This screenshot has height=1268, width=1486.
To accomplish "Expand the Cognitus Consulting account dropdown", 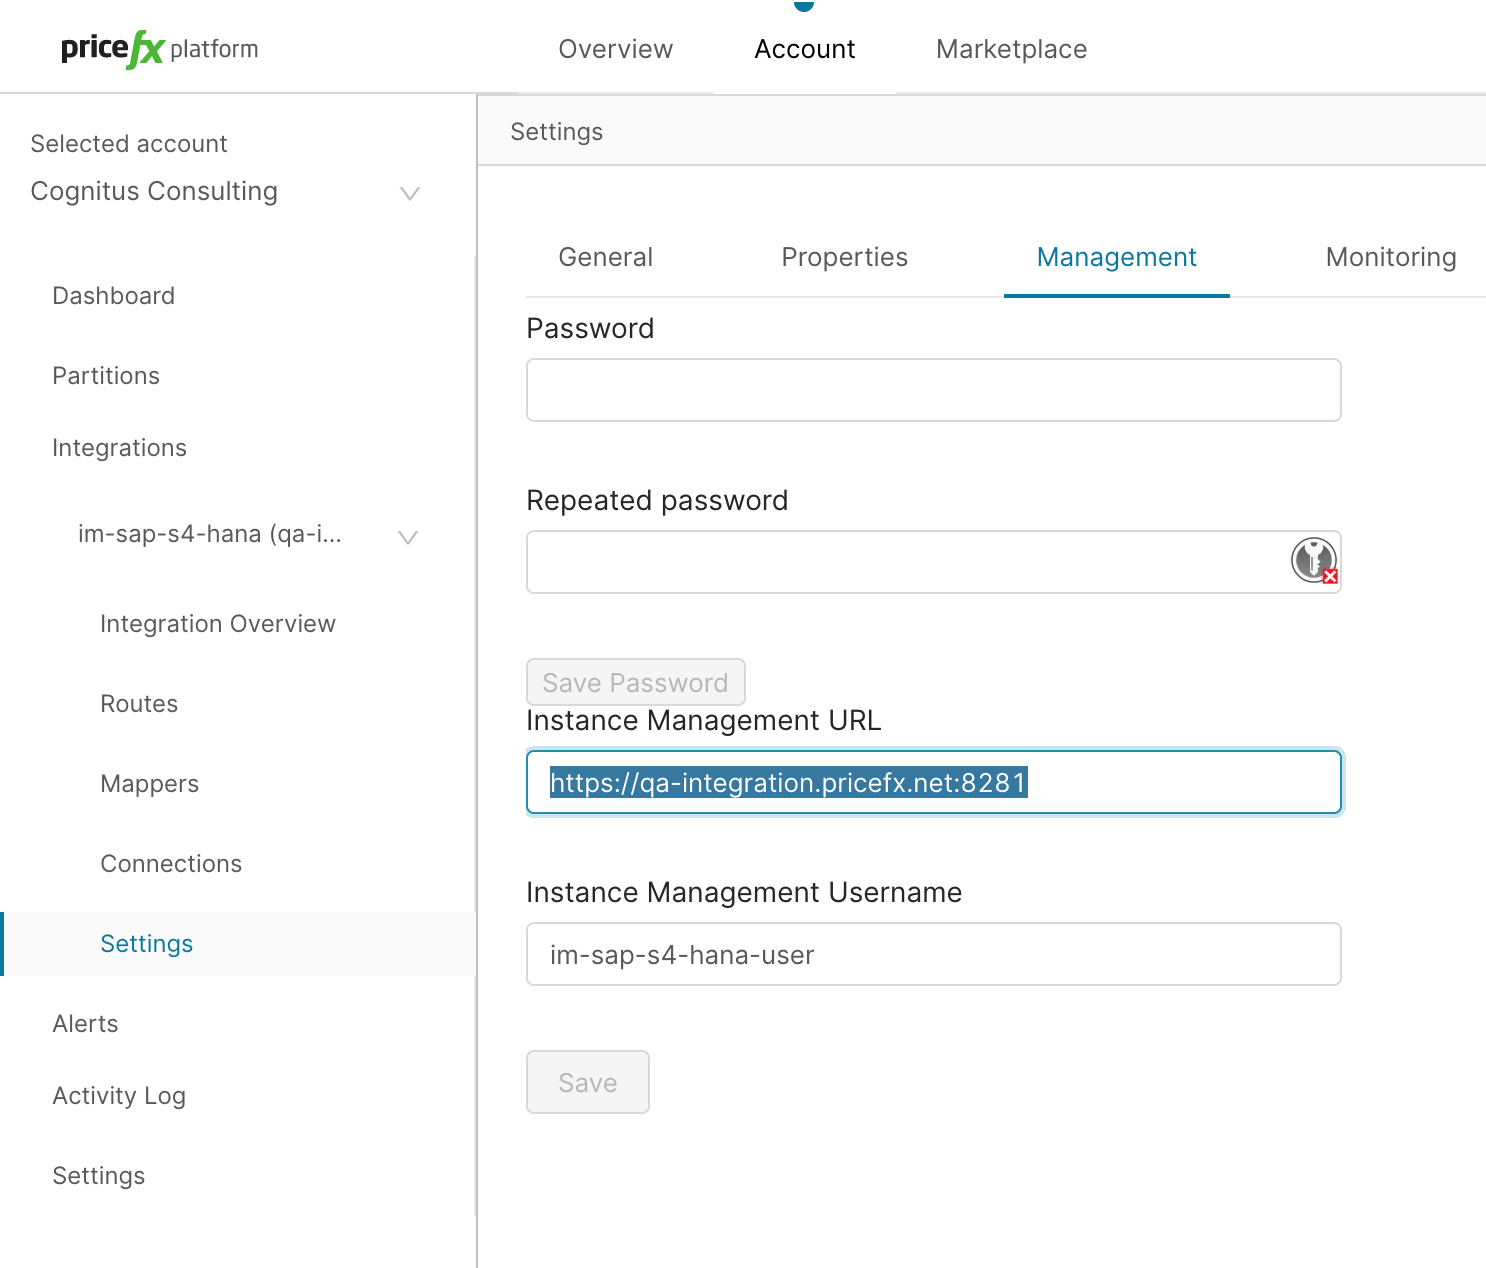I will [409, 193].
